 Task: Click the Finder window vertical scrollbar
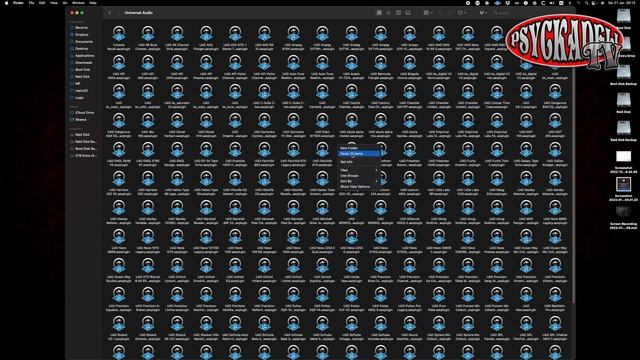coord(573,163)
